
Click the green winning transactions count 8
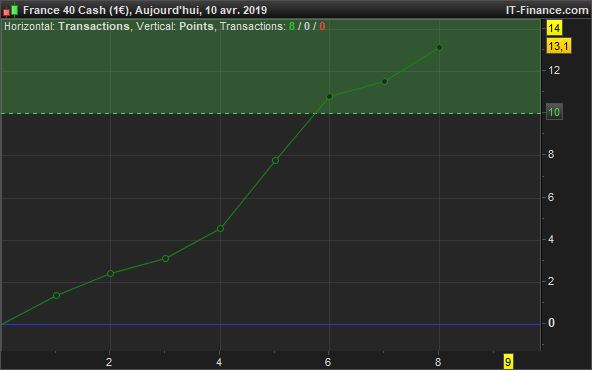coord(291,26)
